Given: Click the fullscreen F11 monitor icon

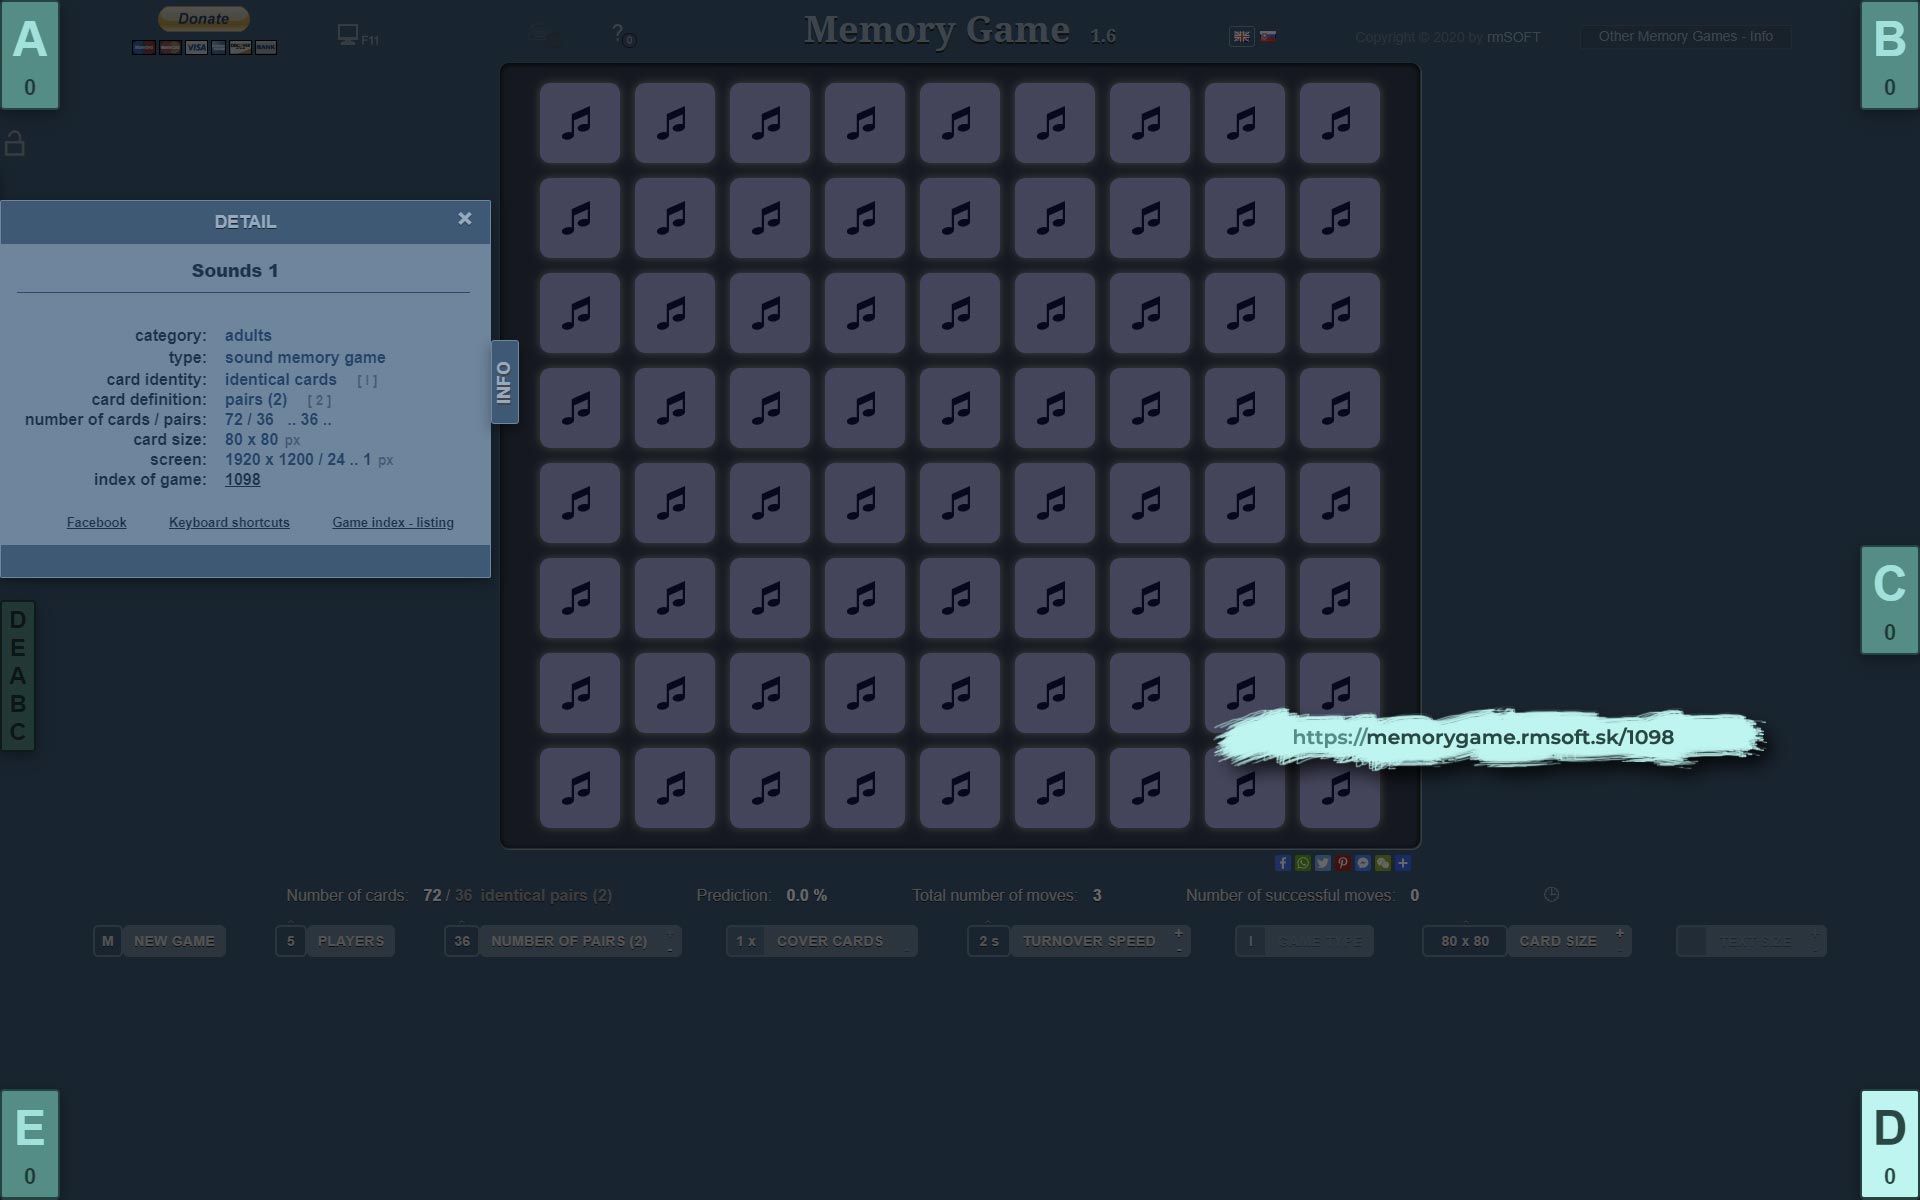Looking at the screenshot, I should 348,35.
